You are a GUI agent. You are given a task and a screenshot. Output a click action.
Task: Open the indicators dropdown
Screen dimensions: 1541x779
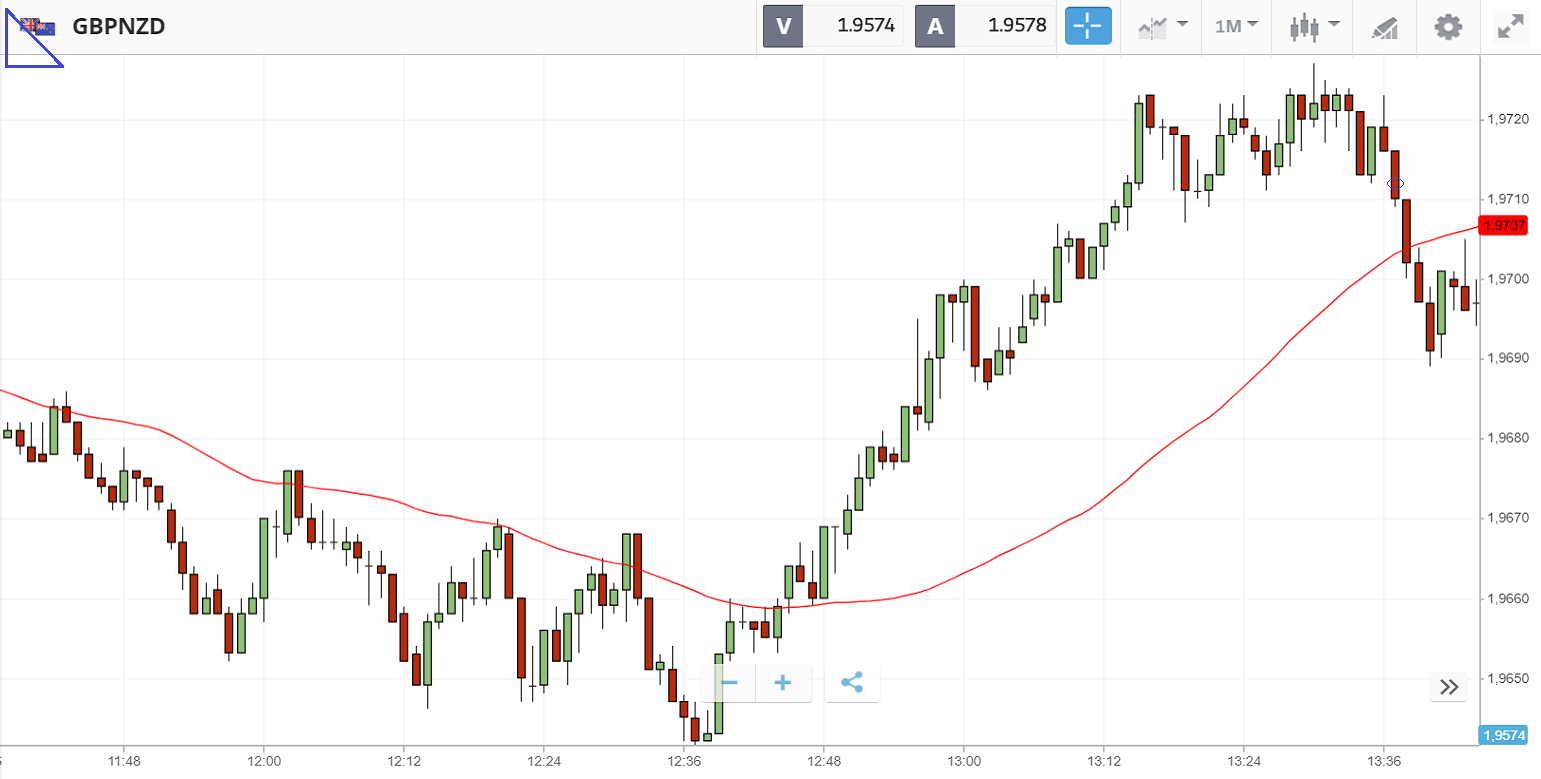(1163, 26)
